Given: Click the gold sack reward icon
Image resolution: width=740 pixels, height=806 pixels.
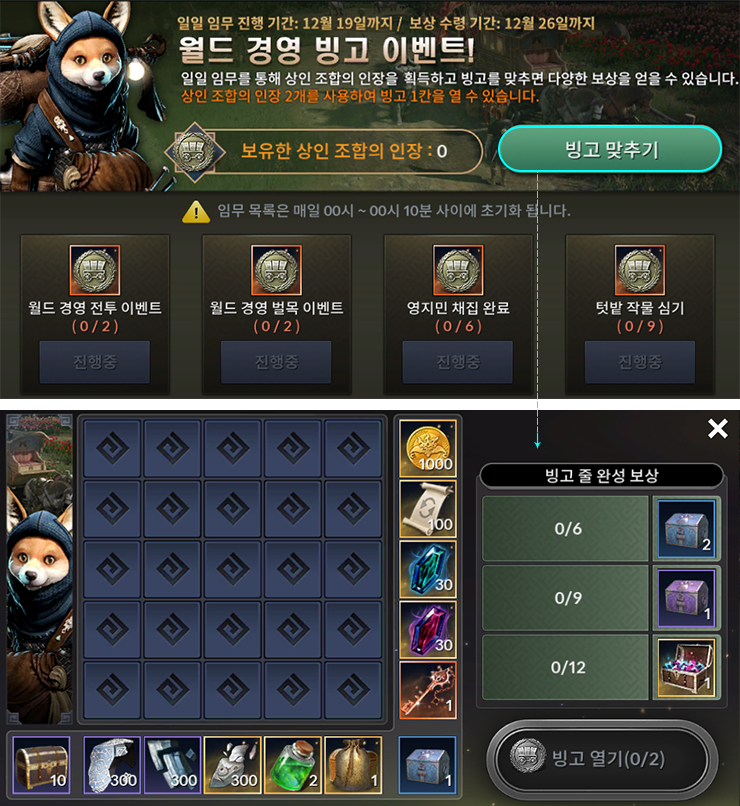Looking at the screenshot, I should pyautogui.click(x=353, y=765).
